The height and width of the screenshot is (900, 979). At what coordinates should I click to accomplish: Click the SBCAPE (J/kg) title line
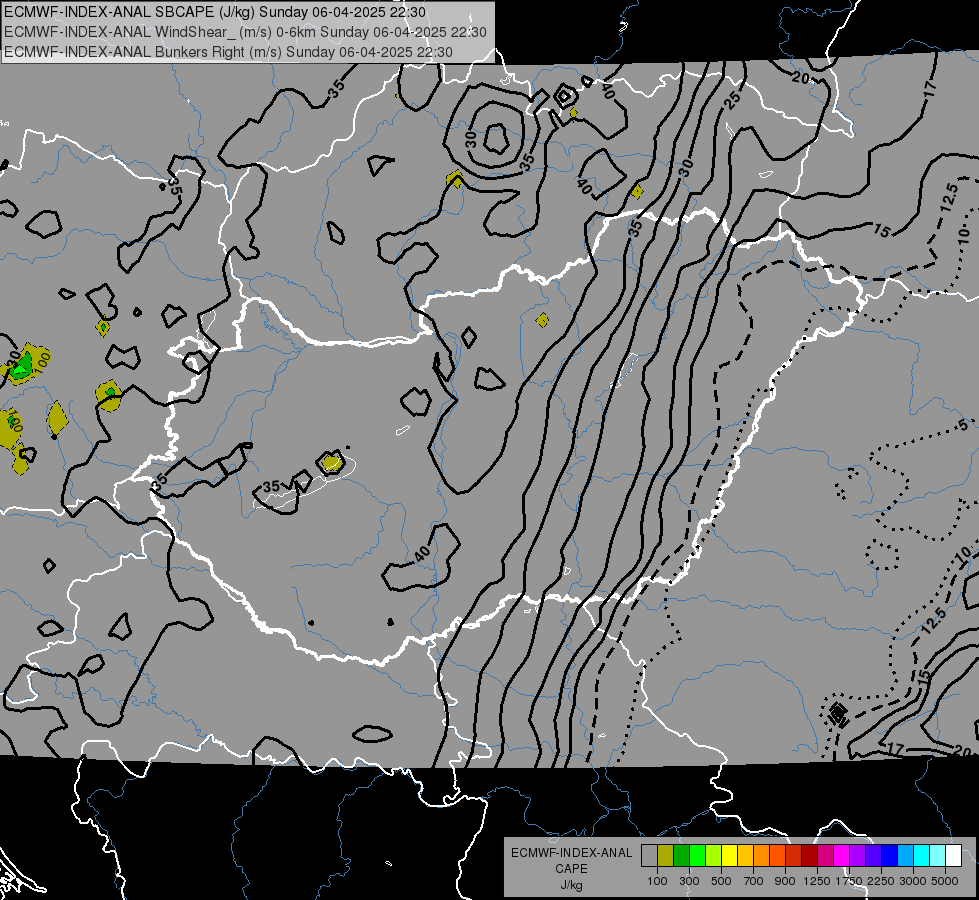215,12
